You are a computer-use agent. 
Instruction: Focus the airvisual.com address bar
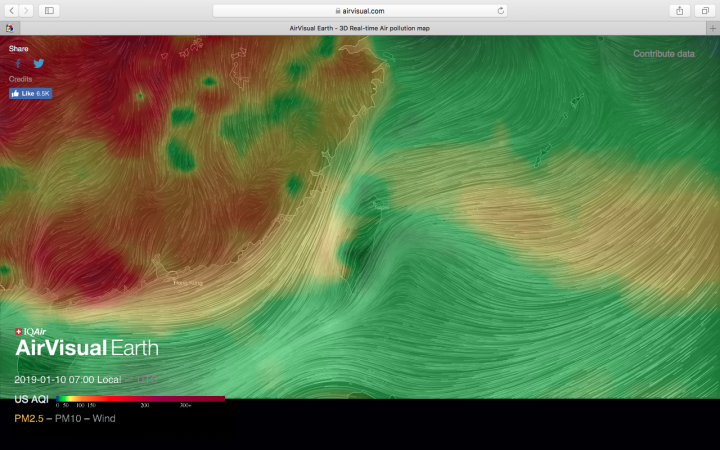[360, 11]
